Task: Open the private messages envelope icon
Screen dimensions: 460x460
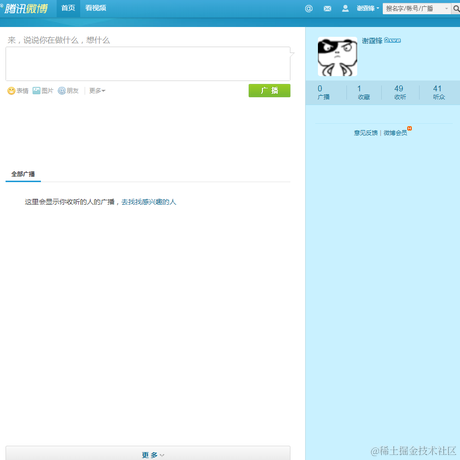Action: (327, 9)
